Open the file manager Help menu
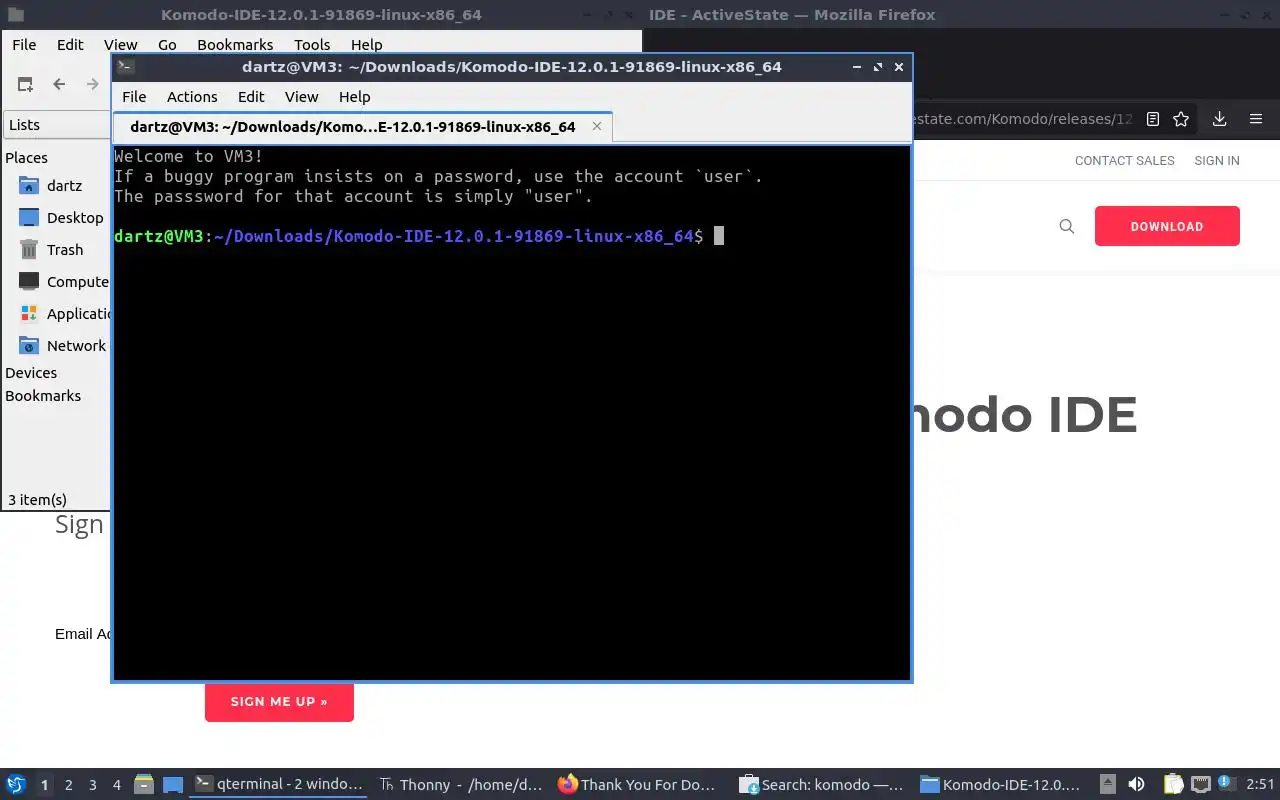This screenshot has width=1280, height=800. 366,45
